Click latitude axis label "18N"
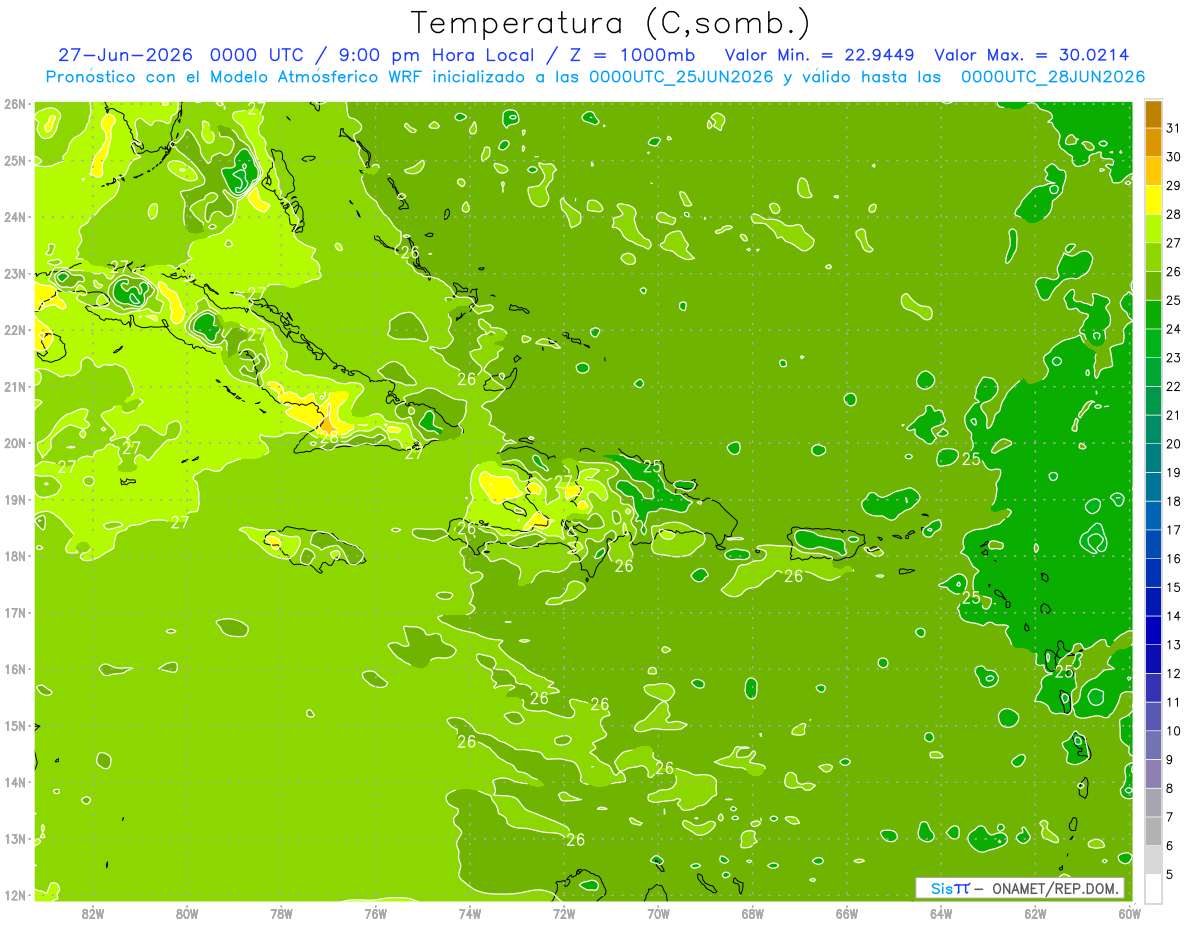 click(x=14, y=556)
